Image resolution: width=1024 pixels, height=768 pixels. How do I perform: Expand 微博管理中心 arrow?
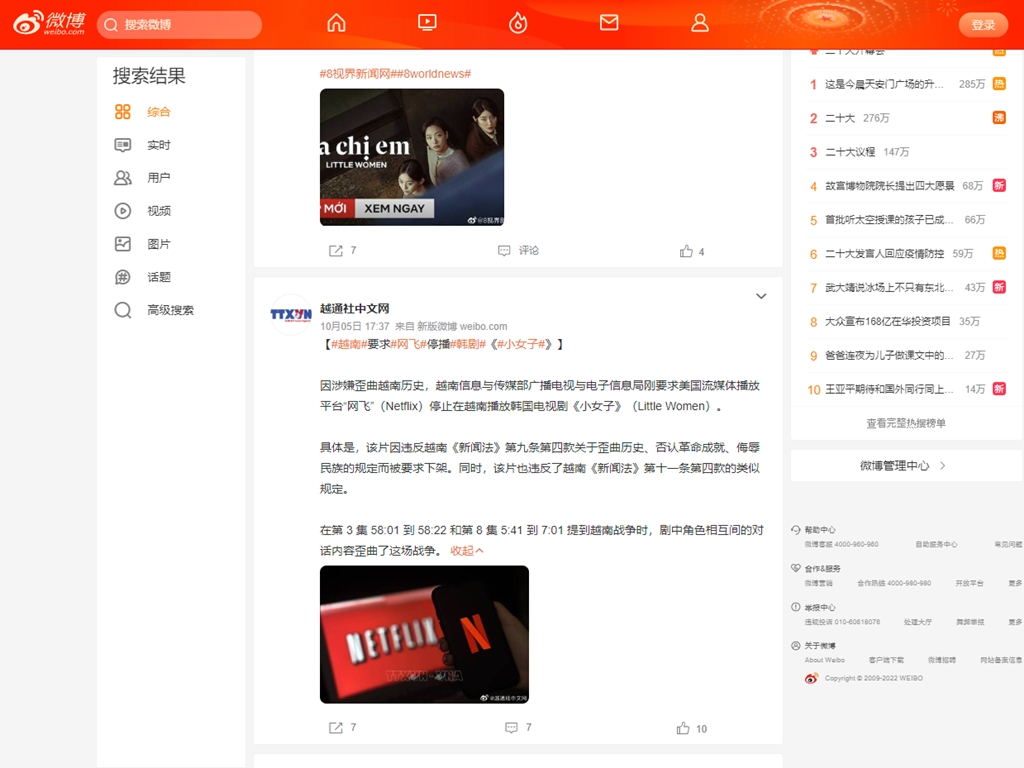(x=942, y=466)
